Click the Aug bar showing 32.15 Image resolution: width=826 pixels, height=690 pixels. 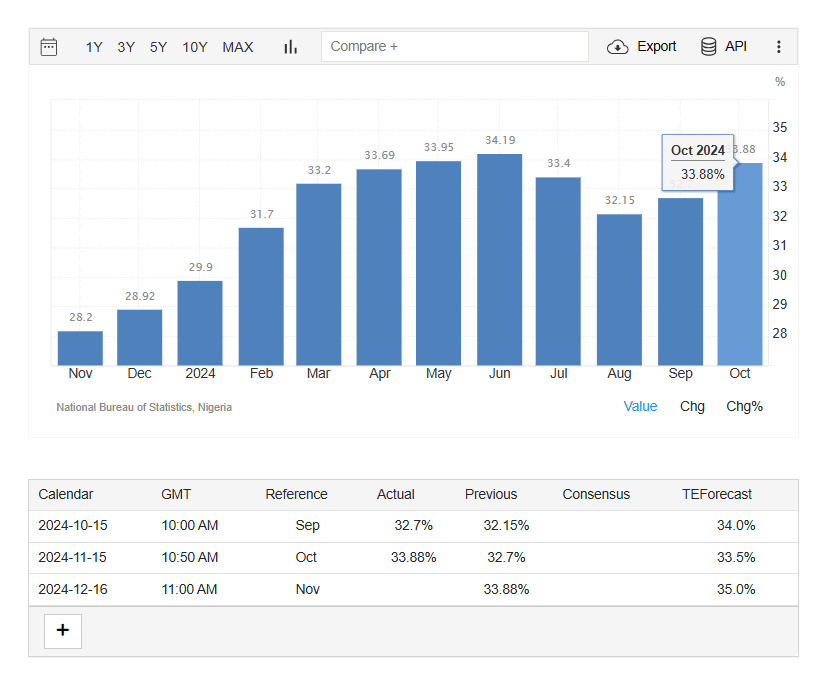620,290
